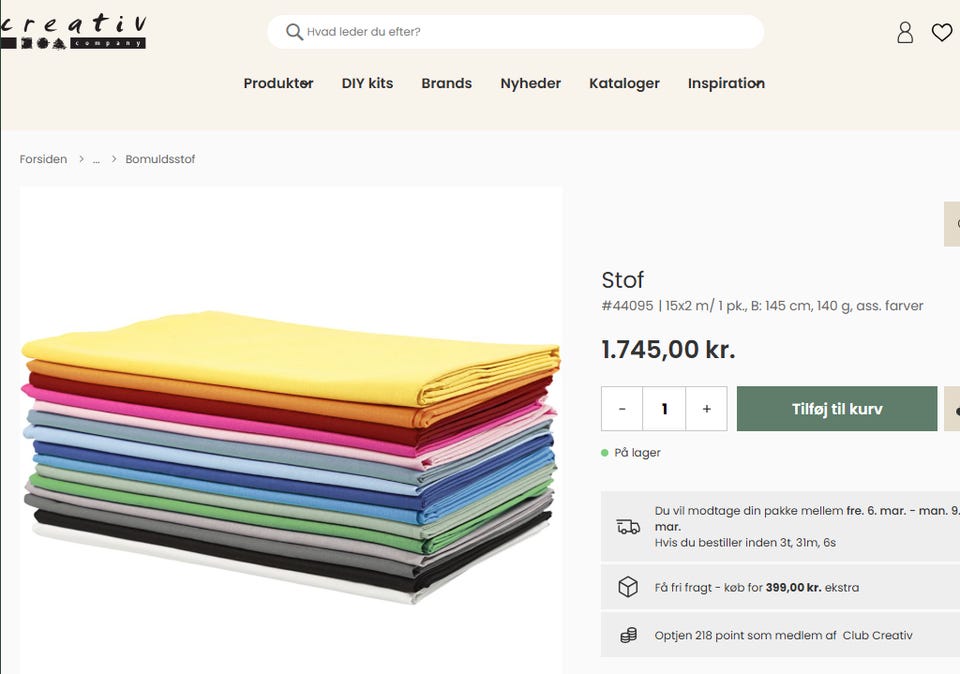The image size is (960, 674).
Task: Expand the collapsed breadcrumb ellipsis
Action: pos(97,159)
